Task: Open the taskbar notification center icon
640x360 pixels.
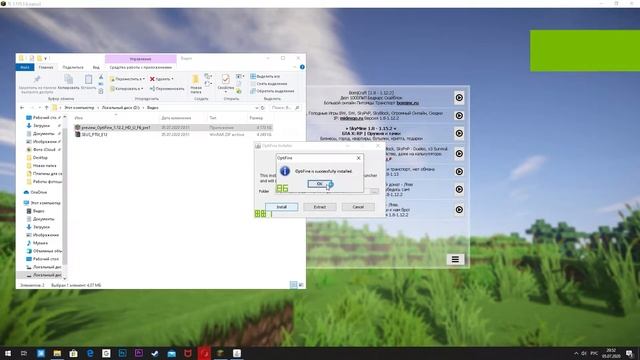Action: pyautogui.click(x=630, y=353)
